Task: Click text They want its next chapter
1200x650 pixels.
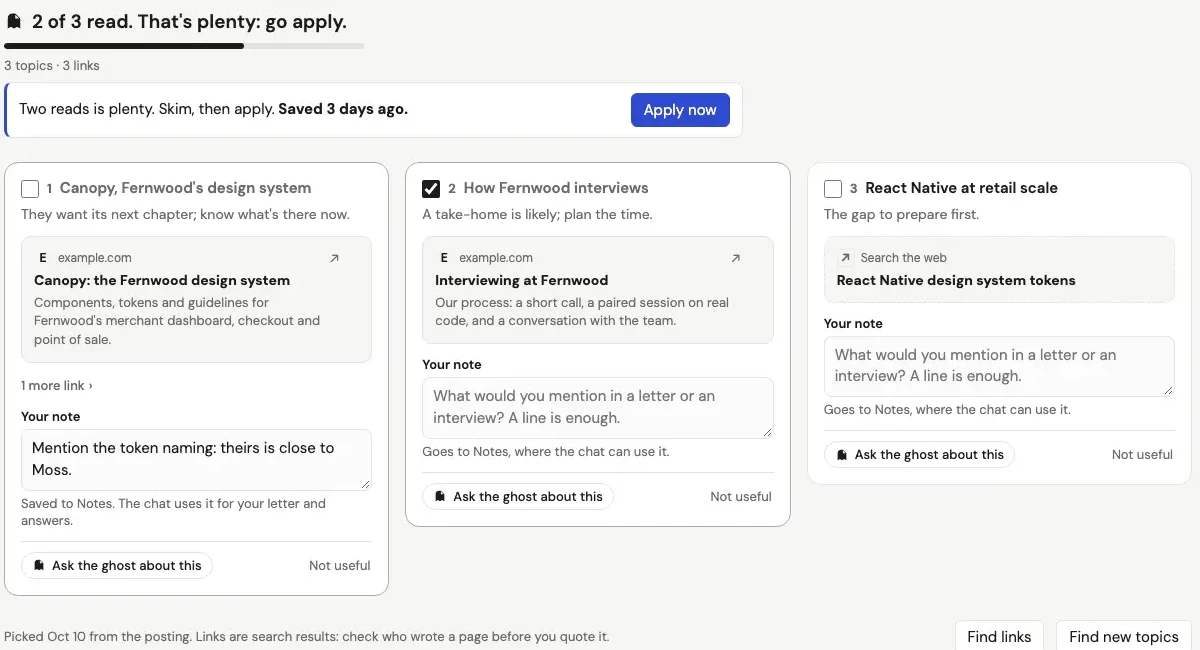Action: pyautogui.click(x=186, y=215)
